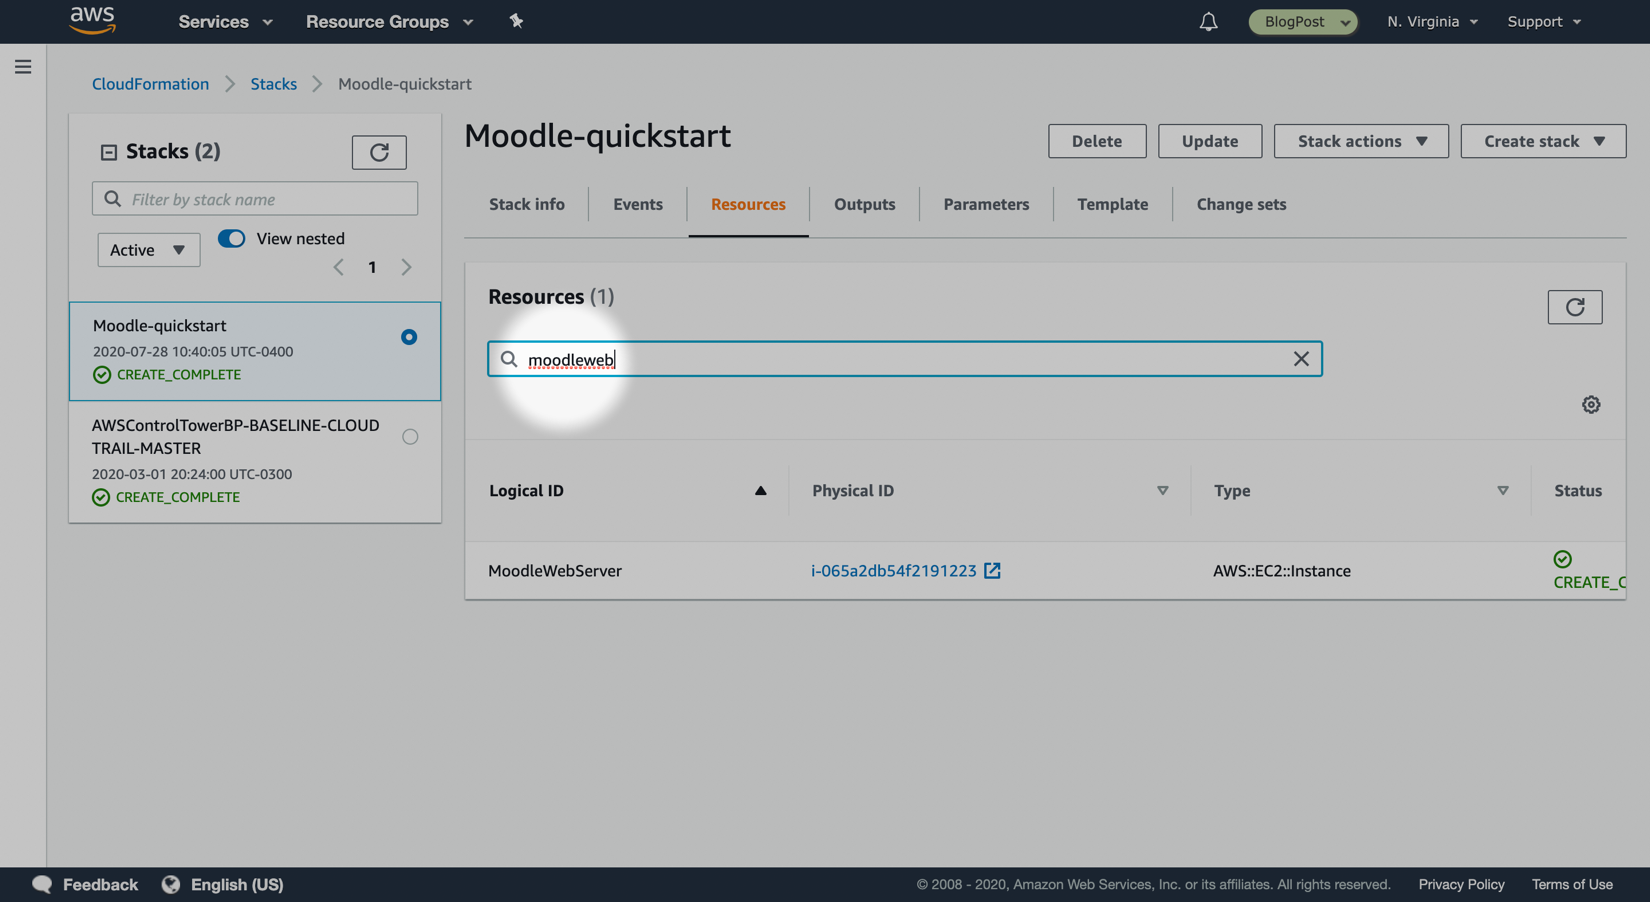Focus the Filter by stack name field

255,199
